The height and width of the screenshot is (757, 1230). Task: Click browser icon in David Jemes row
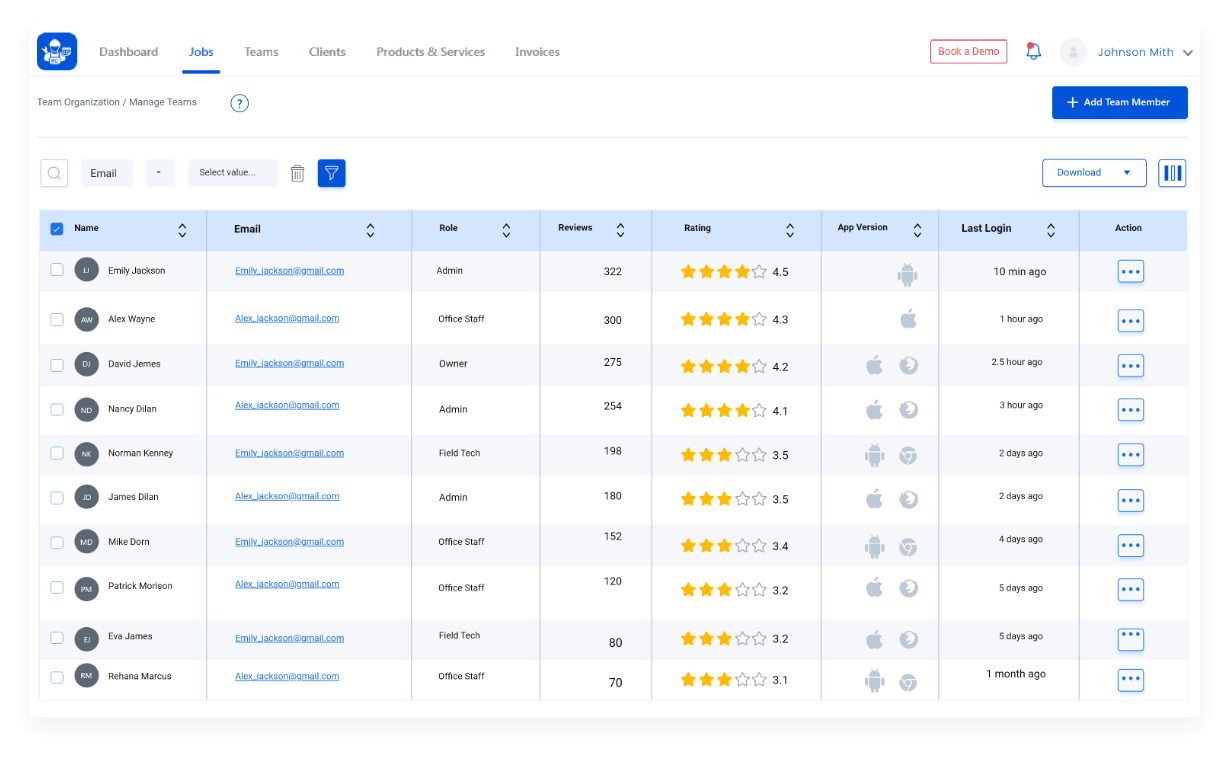click(908, 366)
